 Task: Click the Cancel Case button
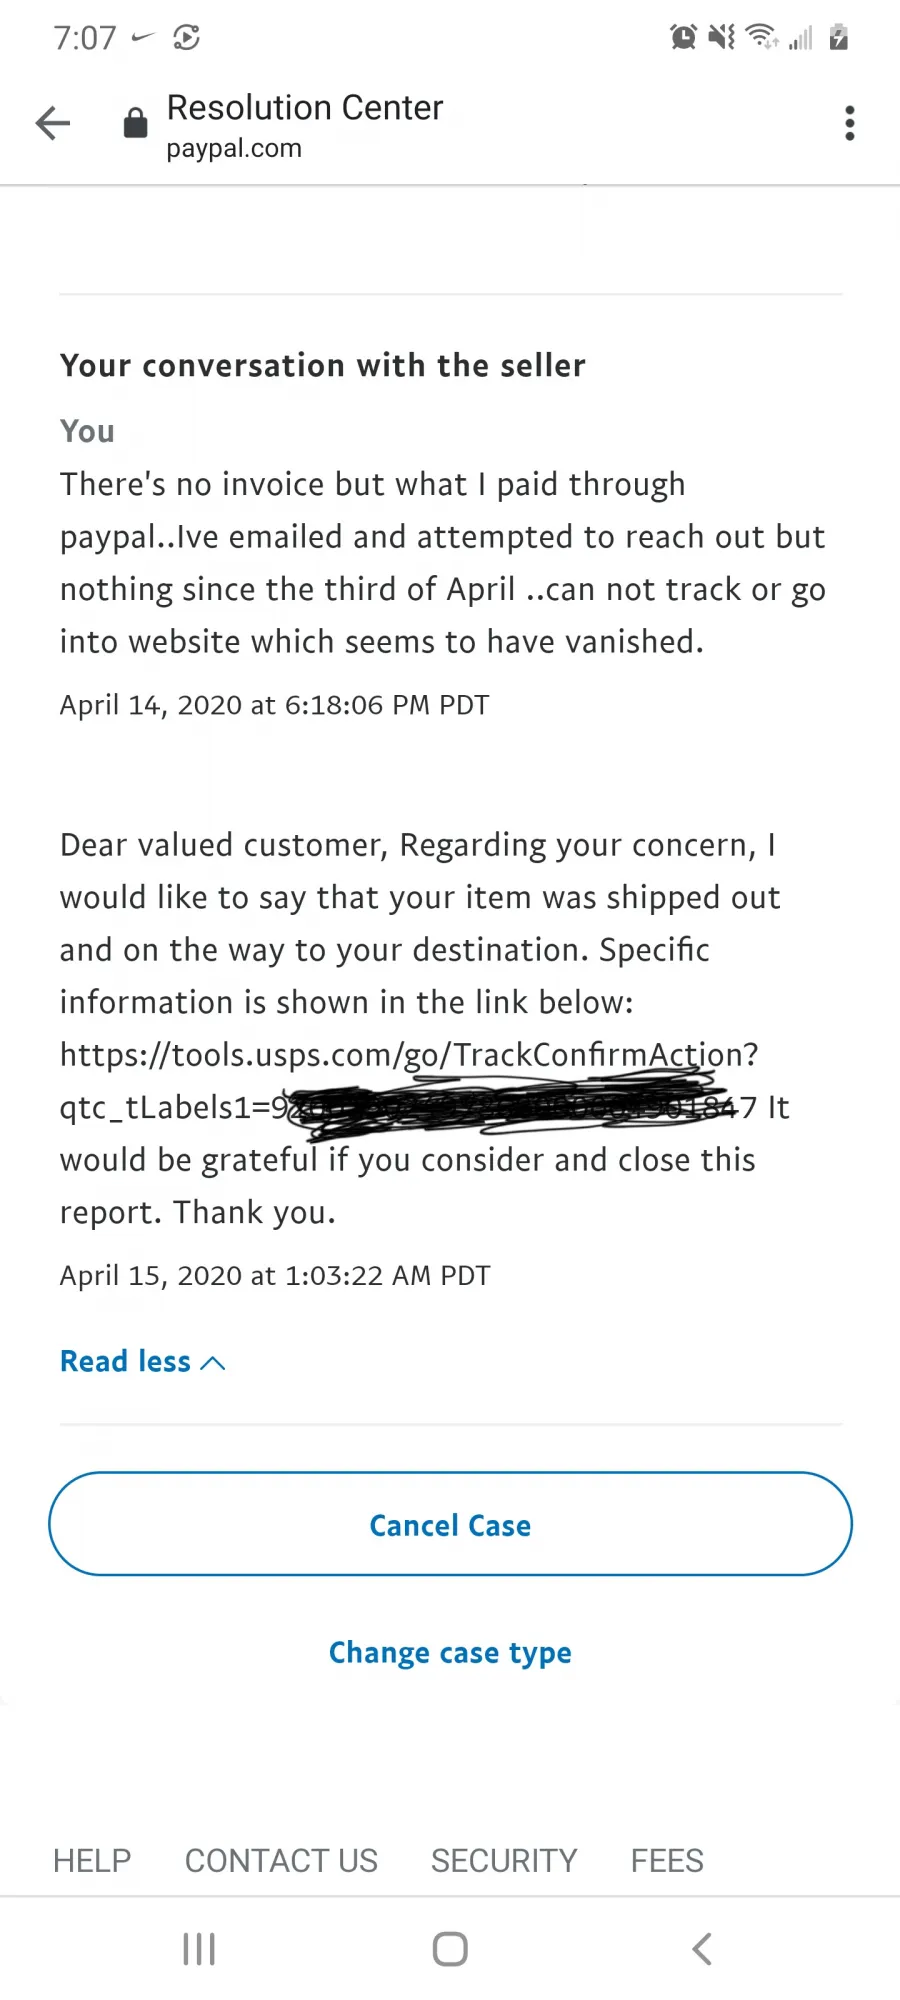(x=450, y=1524)
